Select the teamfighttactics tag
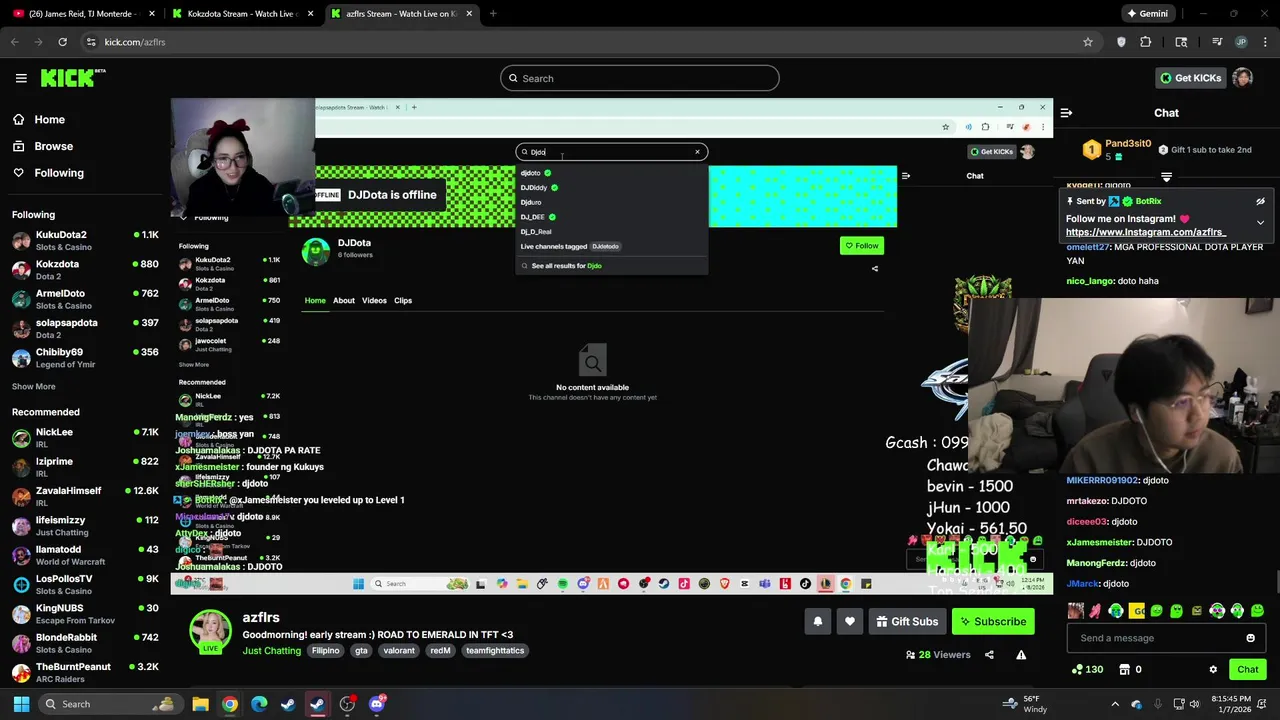1280x720 pixels. click(x=495, y=650)
